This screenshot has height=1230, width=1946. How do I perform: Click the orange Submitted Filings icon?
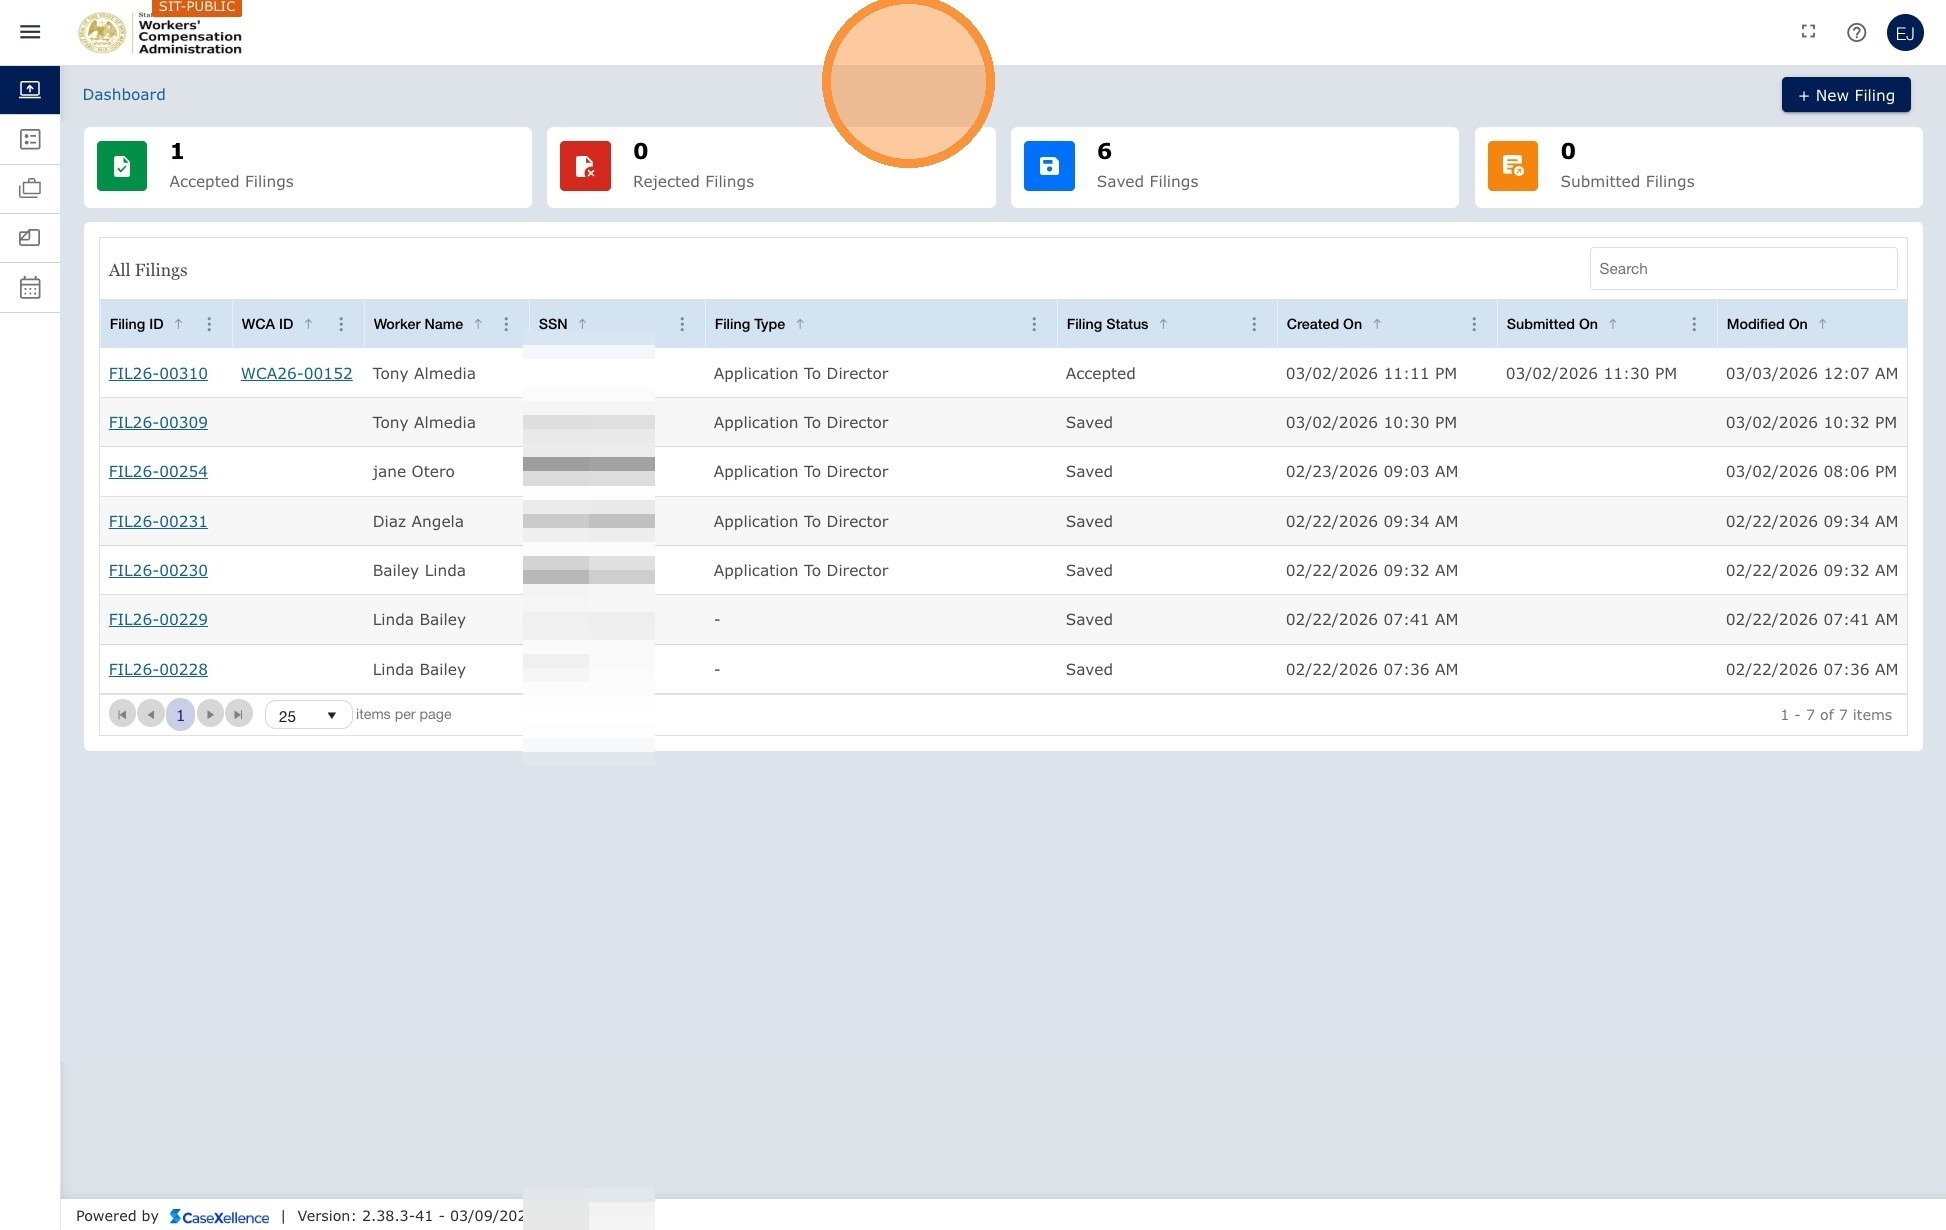pyautogui.click(x=1512, y=166)
